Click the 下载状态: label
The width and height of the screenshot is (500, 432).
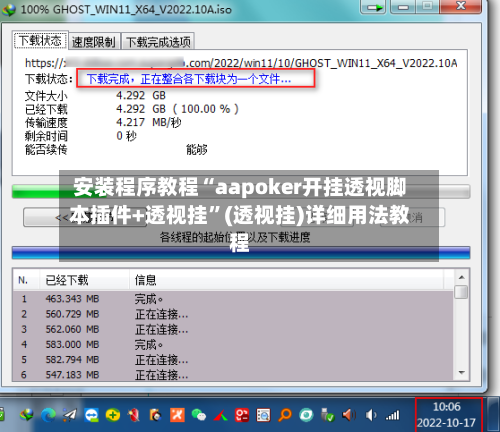[x=49, y=79]
